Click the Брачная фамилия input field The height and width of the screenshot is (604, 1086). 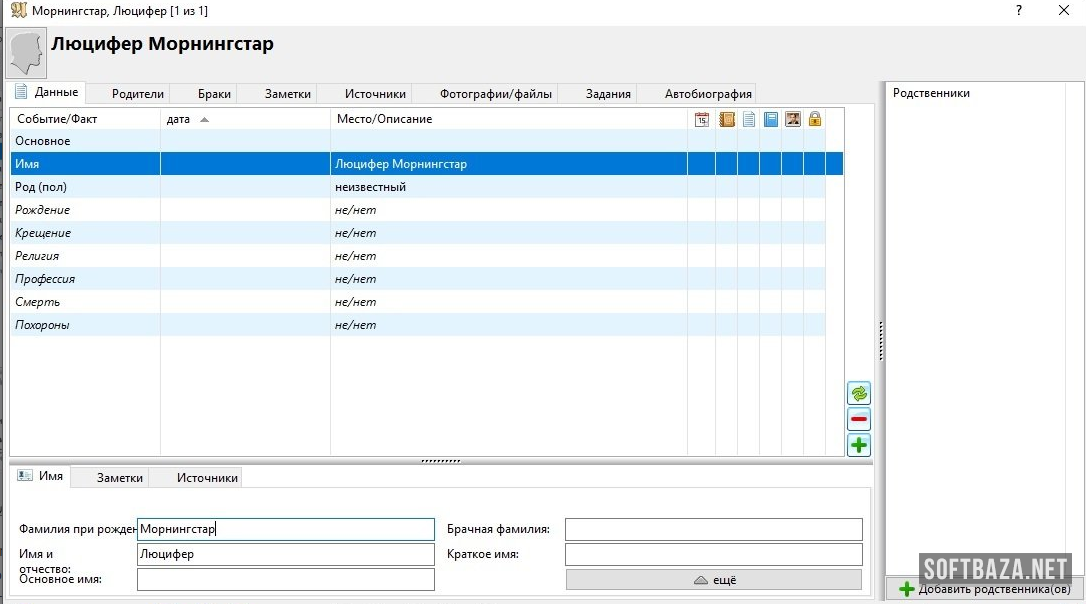click(713, 529)
